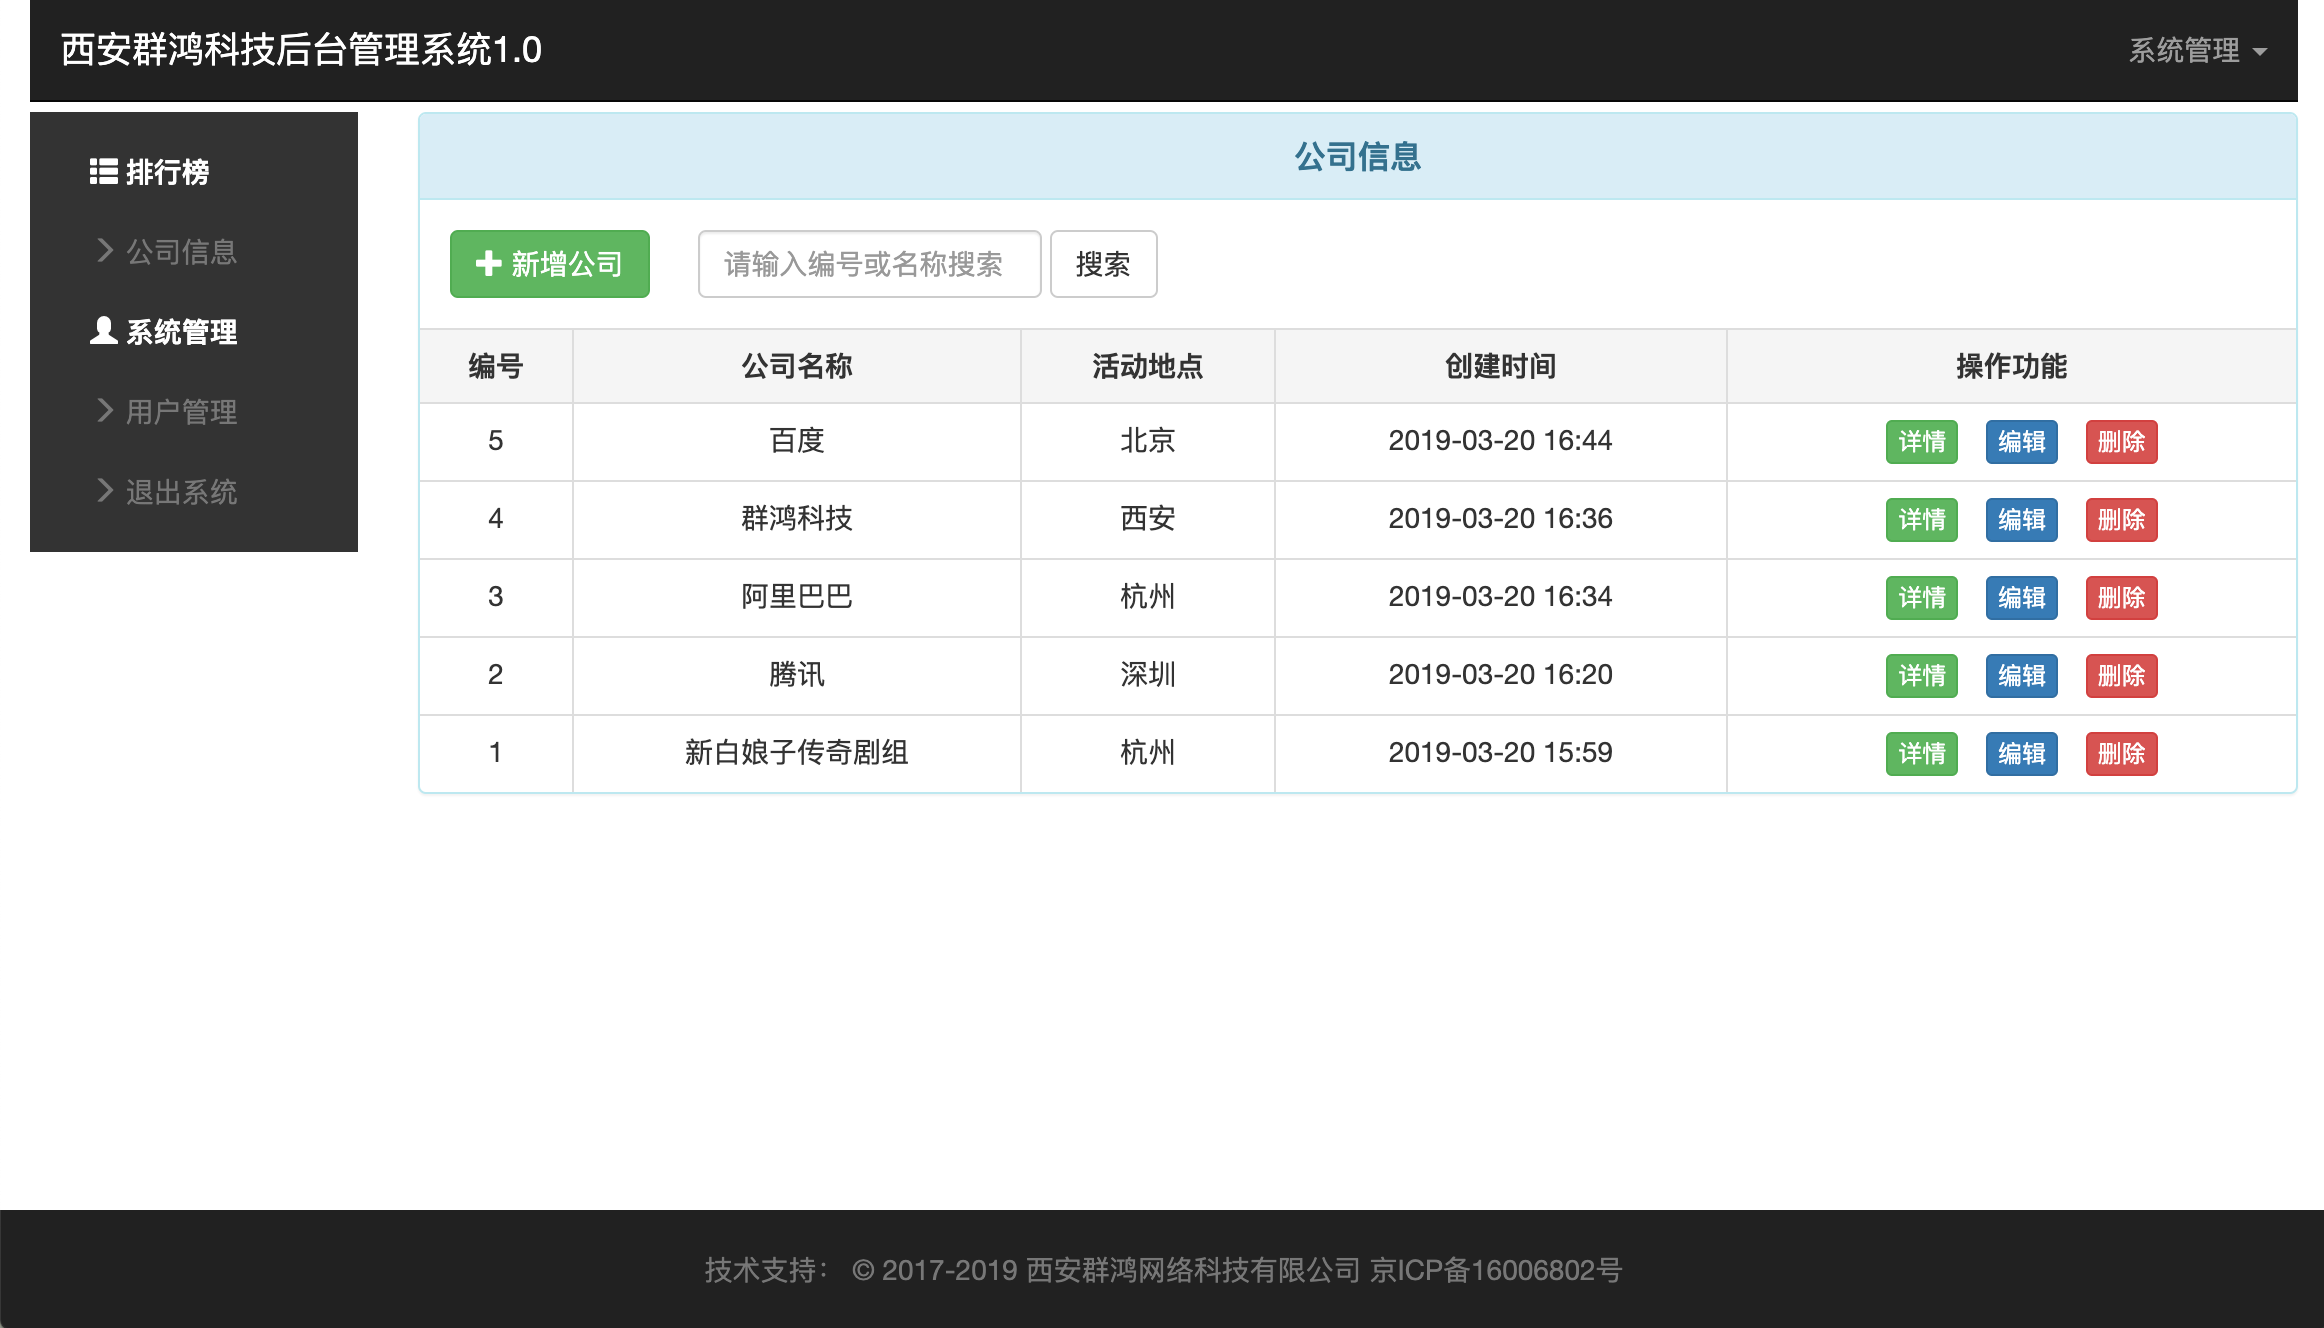Click 删除 for 阿里巴巴 row
The width and height of the screenshot is (2324, 1328).
(2121, 598)
